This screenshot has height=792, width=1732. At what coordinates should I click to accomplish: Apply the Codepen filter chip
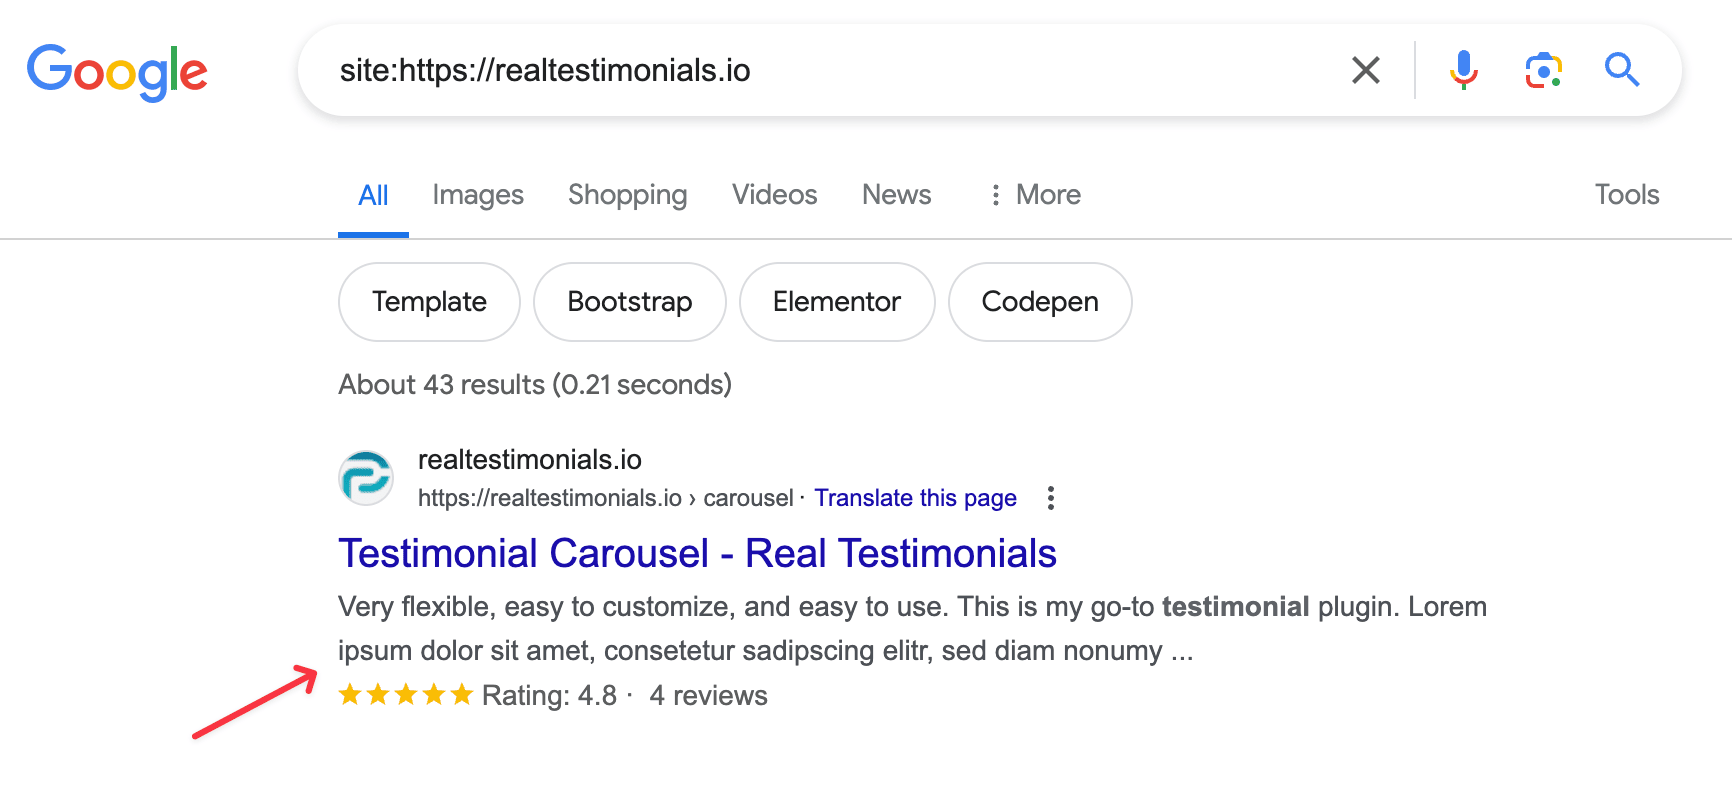1040,302
